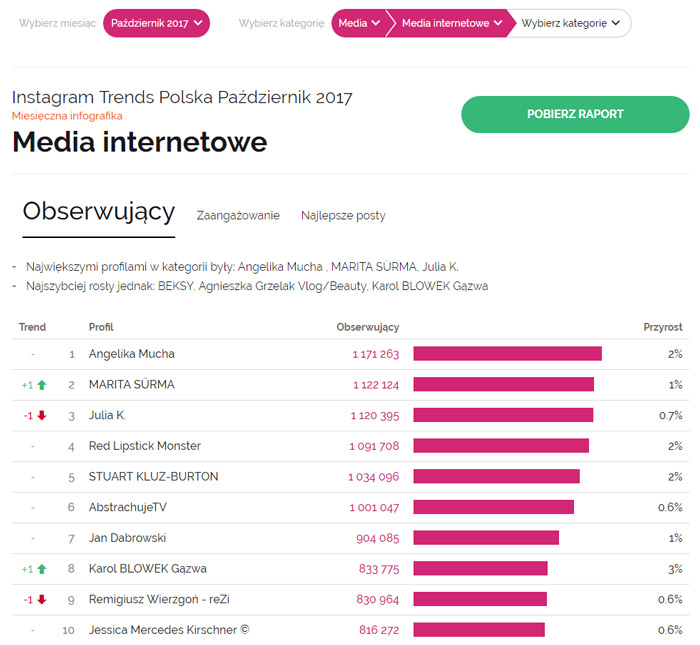
Task: Click green up arrow in MARITA SÜRMA row
Action: [x=42, y=385]
